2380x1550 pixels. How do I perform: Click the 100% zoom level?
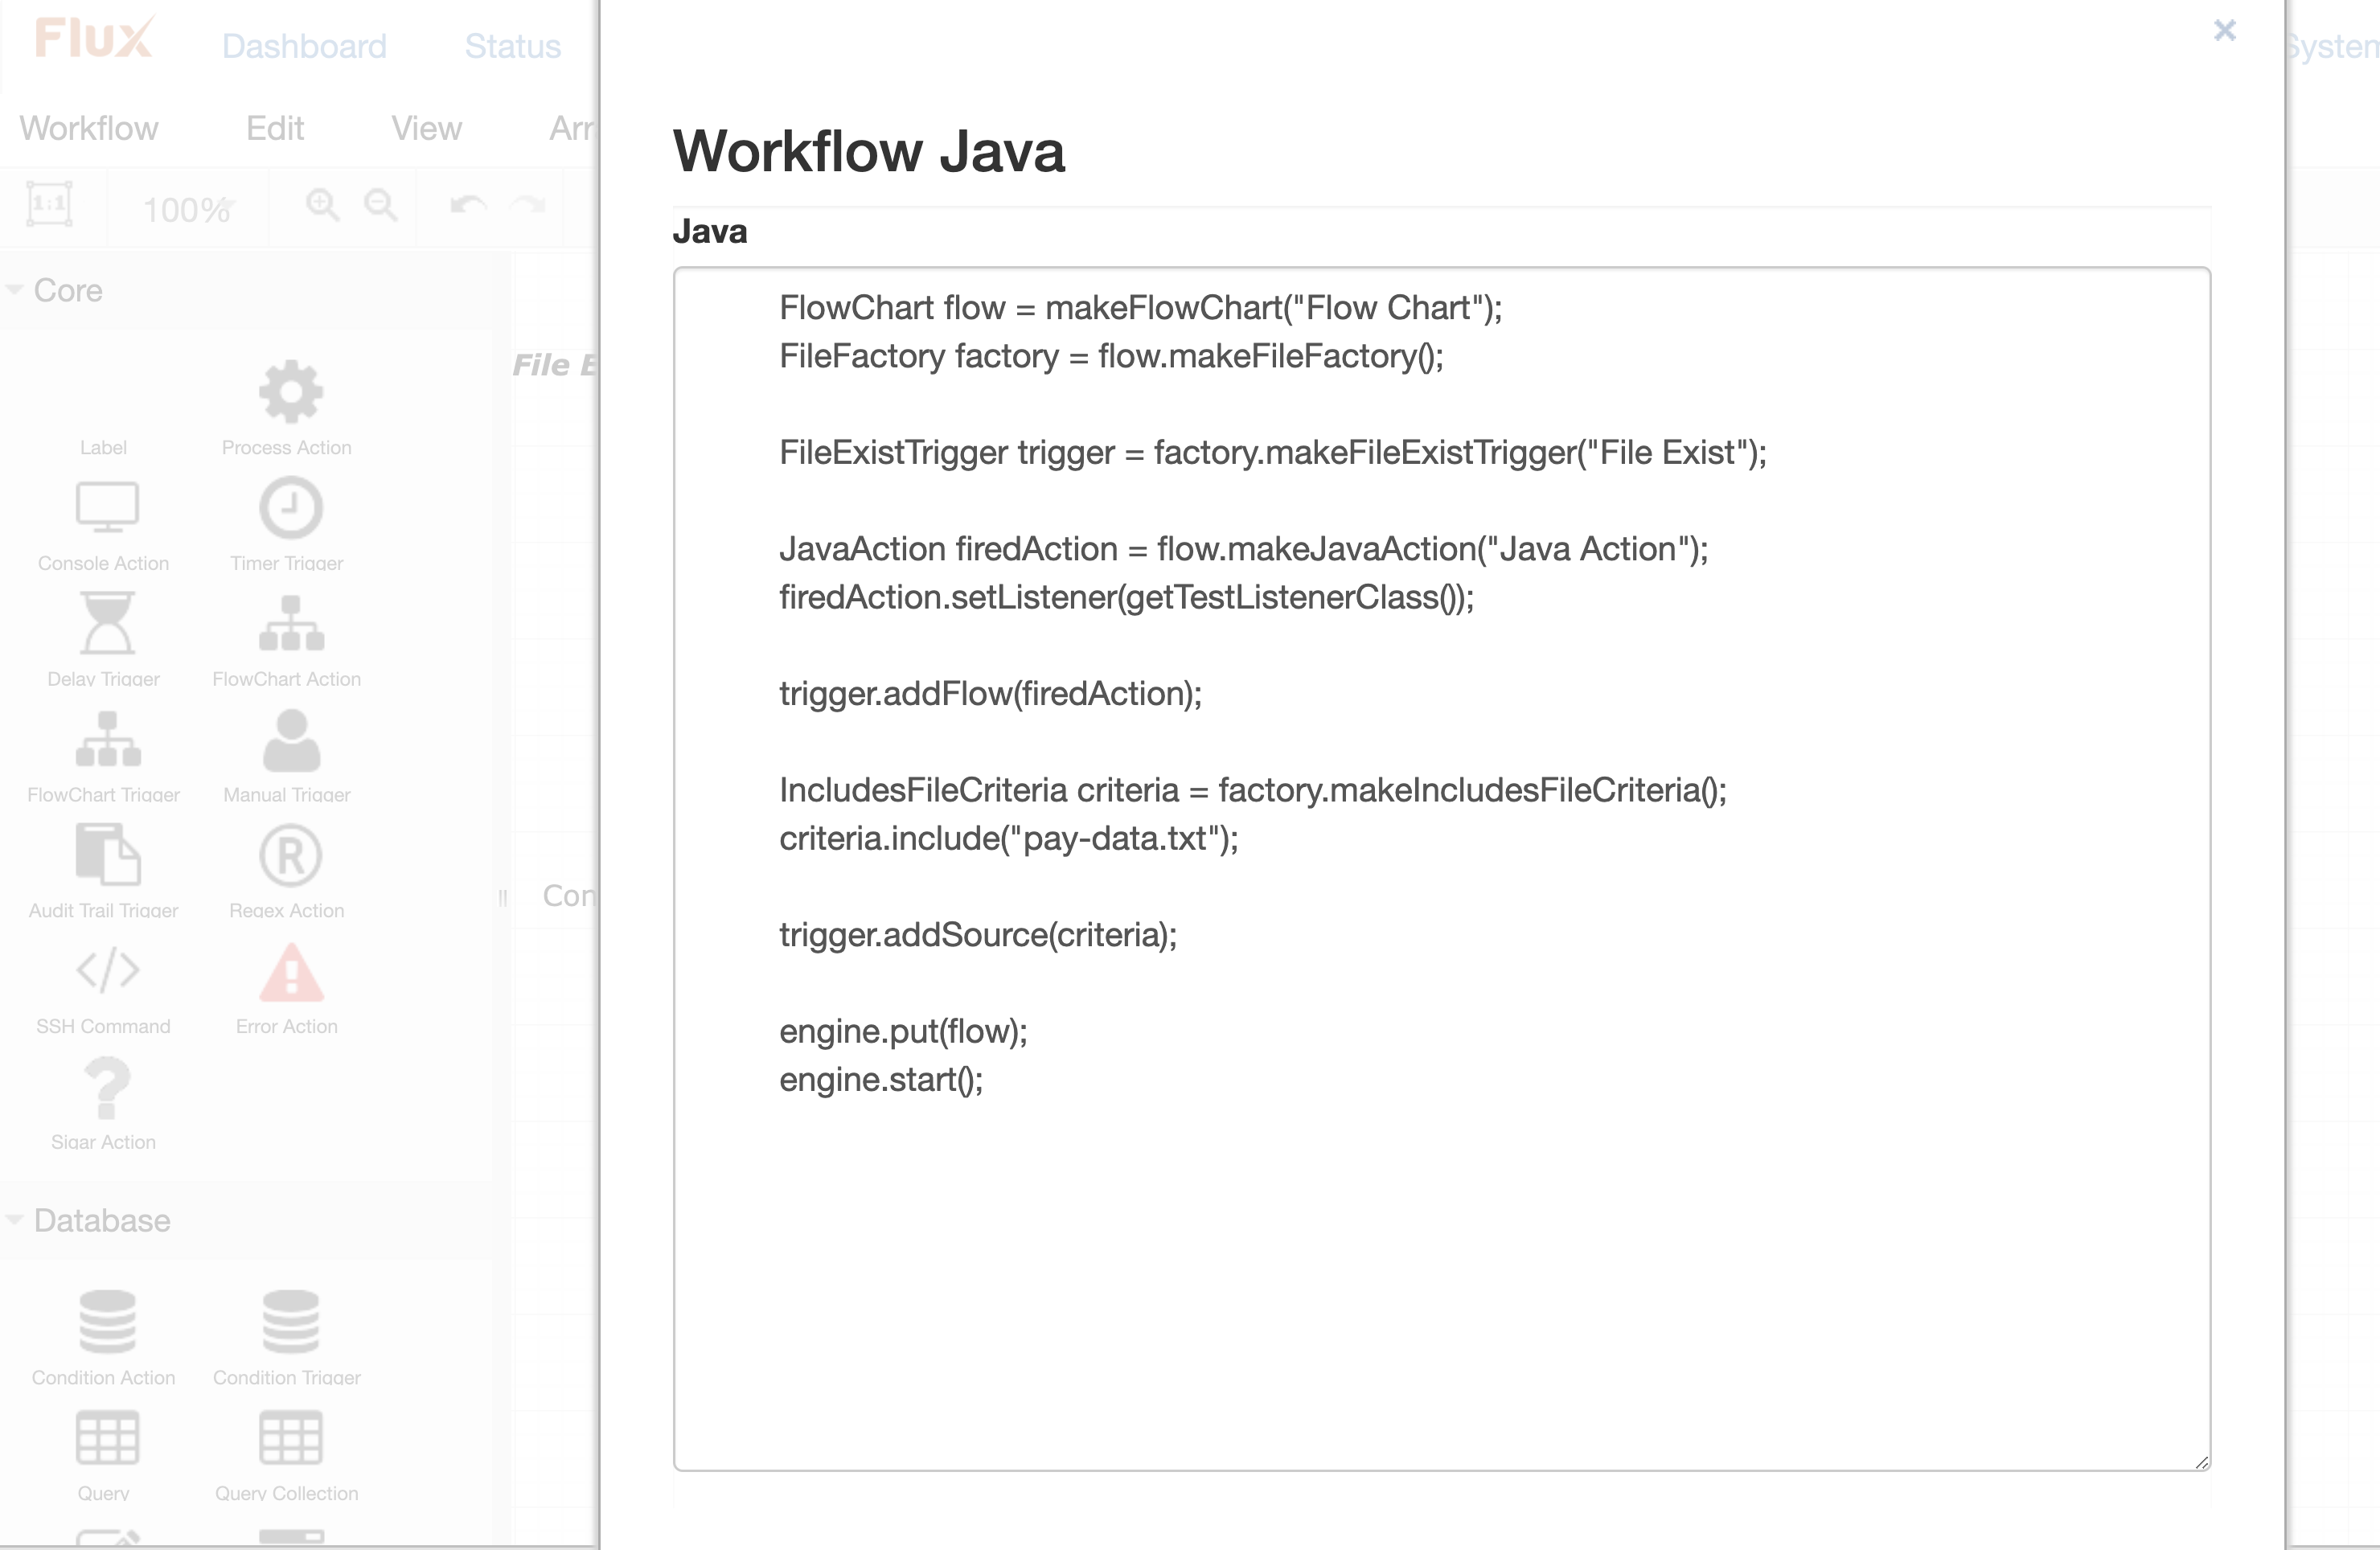[187, 209]
